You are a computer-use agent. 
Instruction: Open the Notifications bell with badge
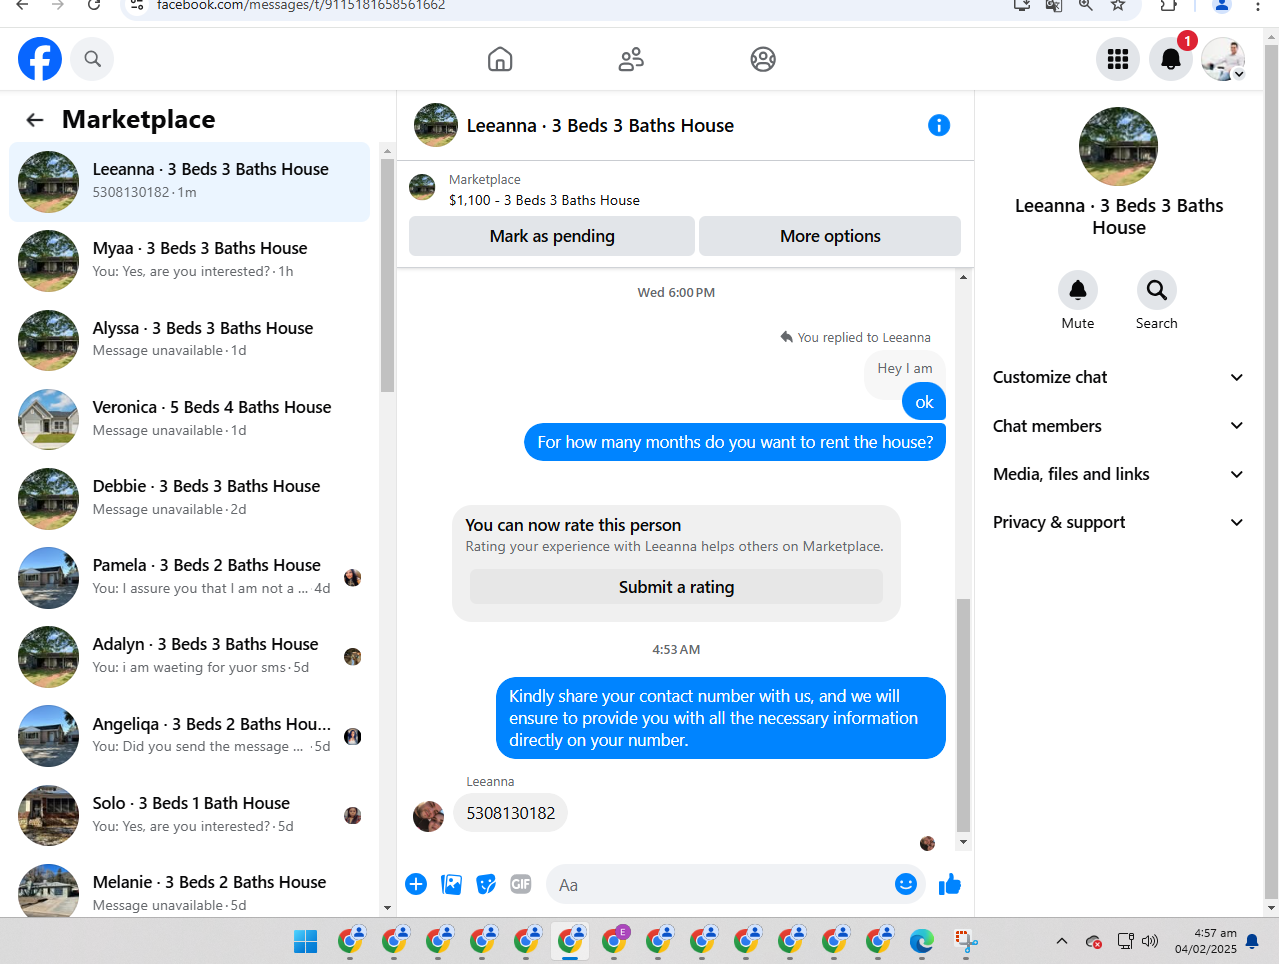click(1171, 60)
